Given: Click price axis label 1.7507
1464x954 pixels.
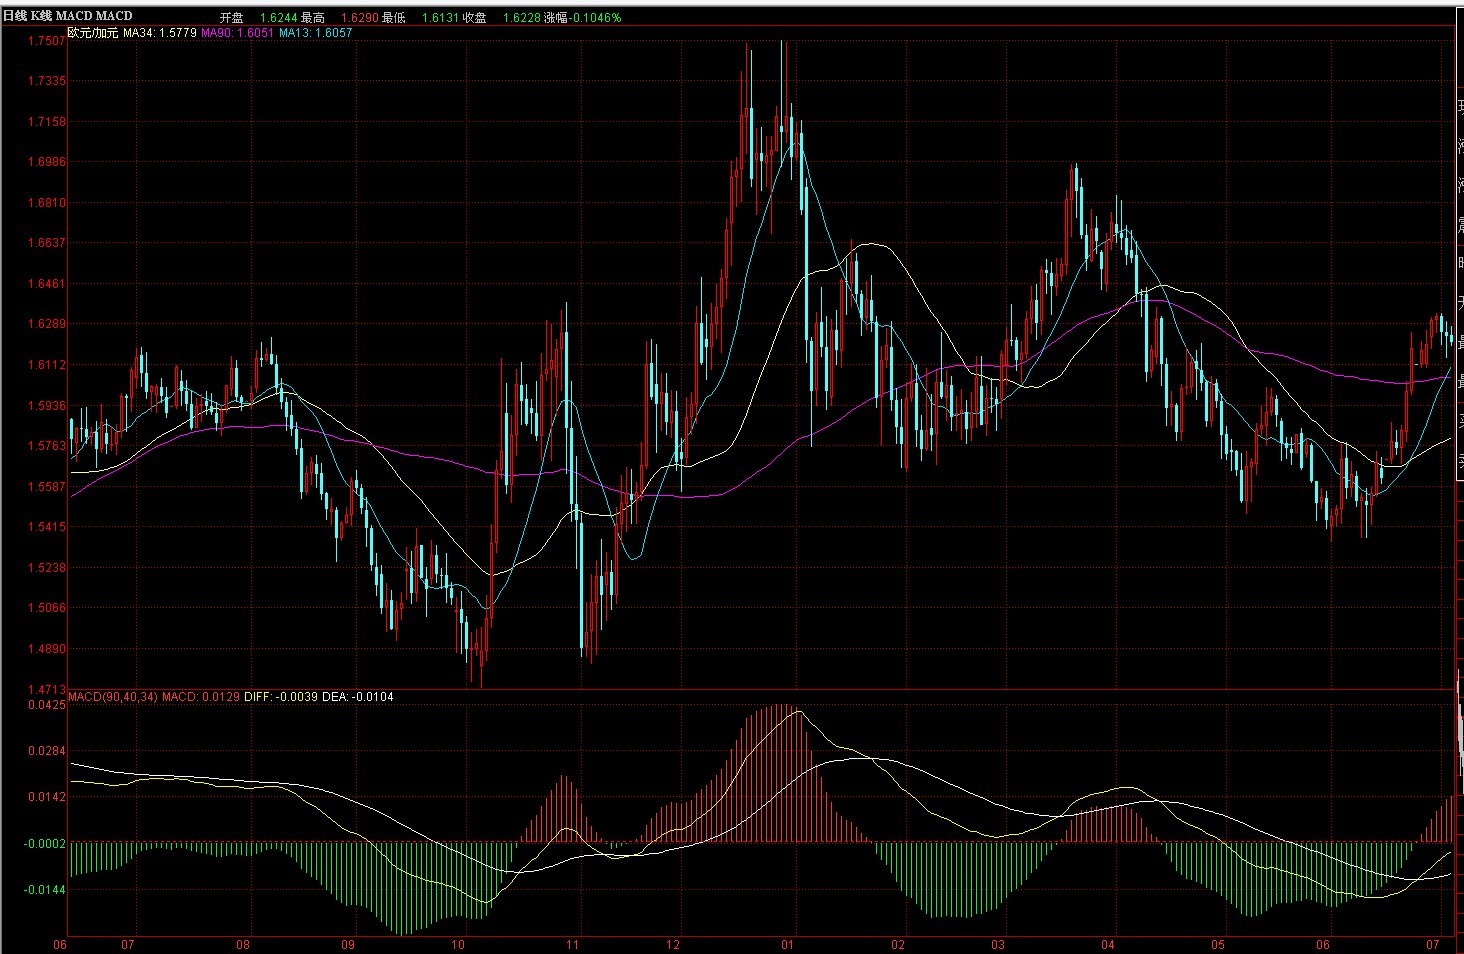Looking at the screenshot, I should 47,41.
